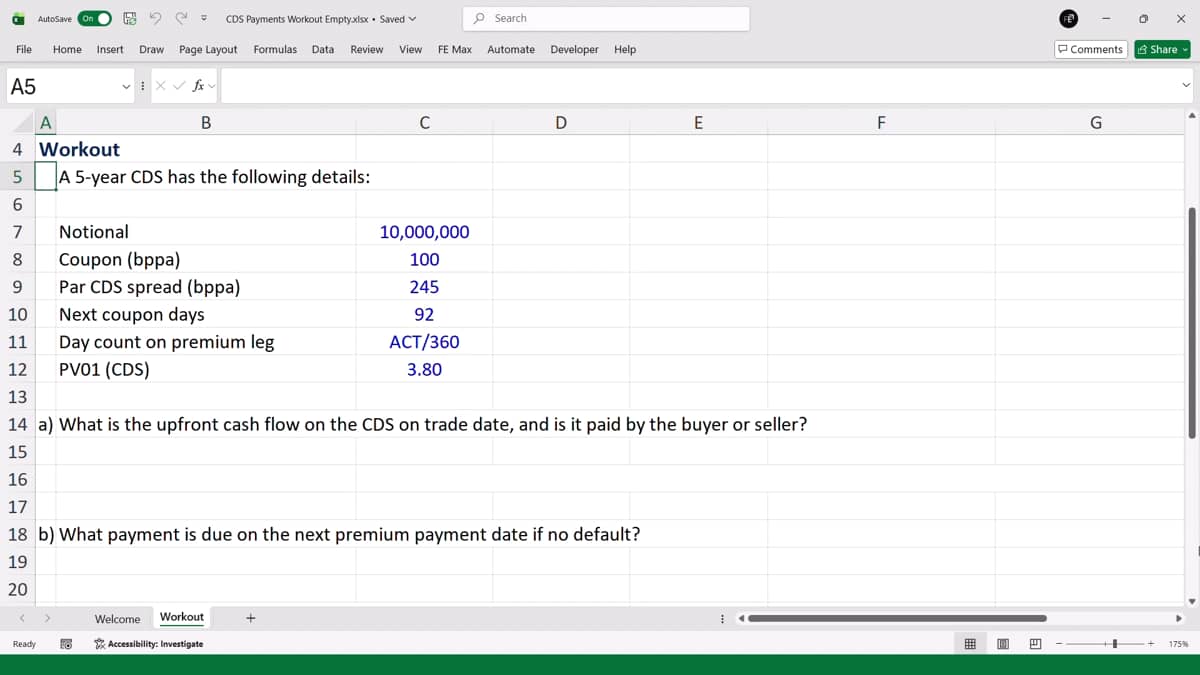Screen dimensions: 1200x675
Task: Click the Redo arrow icon
Action: point(181,18)
